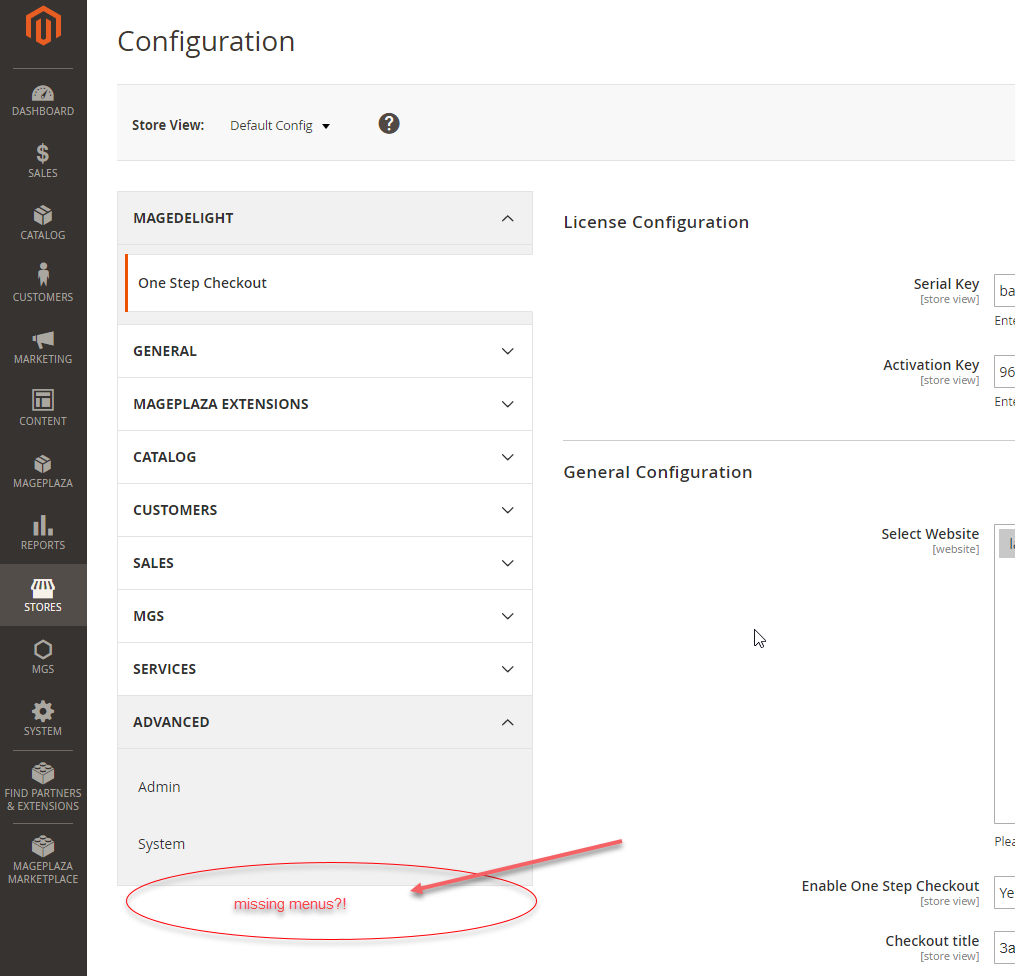Open the Admin settings under Advanced
This screenshot has width=1015, height=976.
(x=159, y=787)
